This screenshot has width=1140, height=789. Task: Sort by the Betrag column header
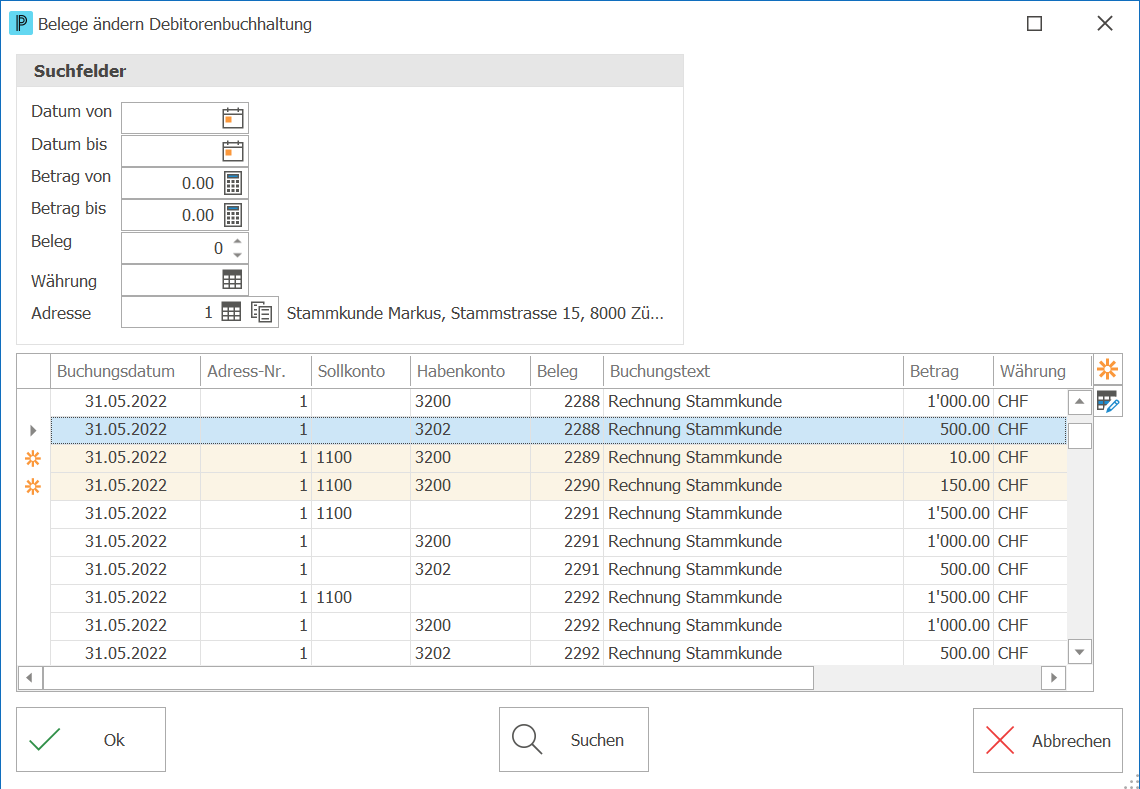[948, 372]
